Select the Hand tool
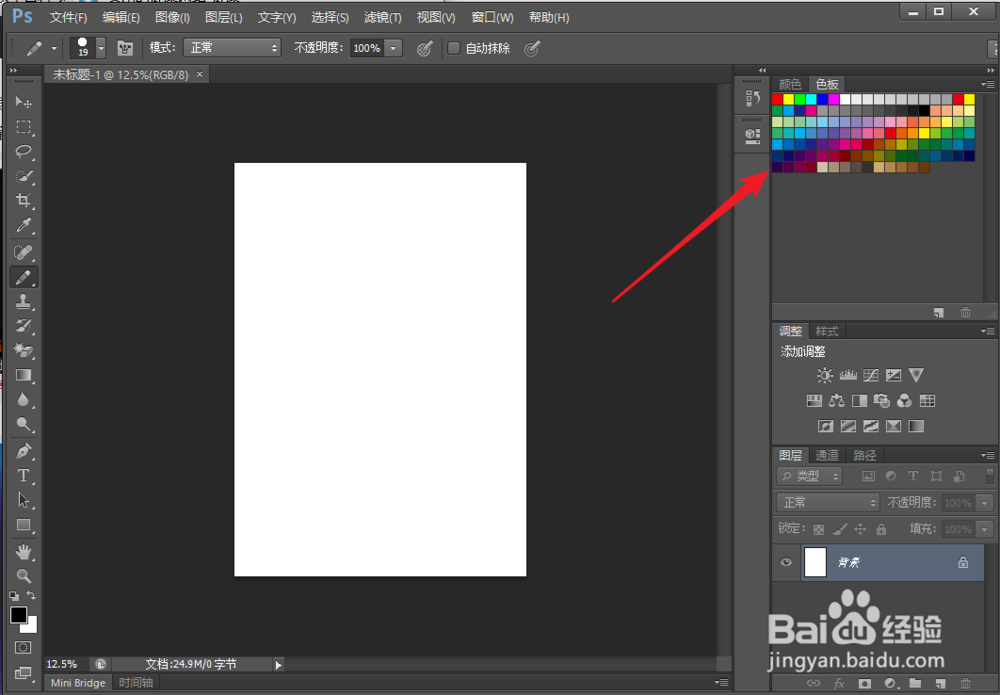 [x=24, y=552]
